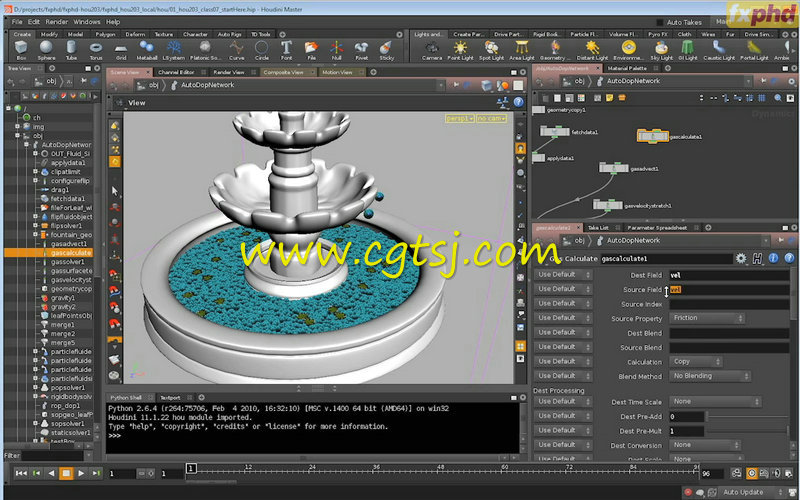This screenshot has width=800, height=500.
Task: Add a Distant Light from the shelf
Action: pyautogui.click(x=592, y=50)
